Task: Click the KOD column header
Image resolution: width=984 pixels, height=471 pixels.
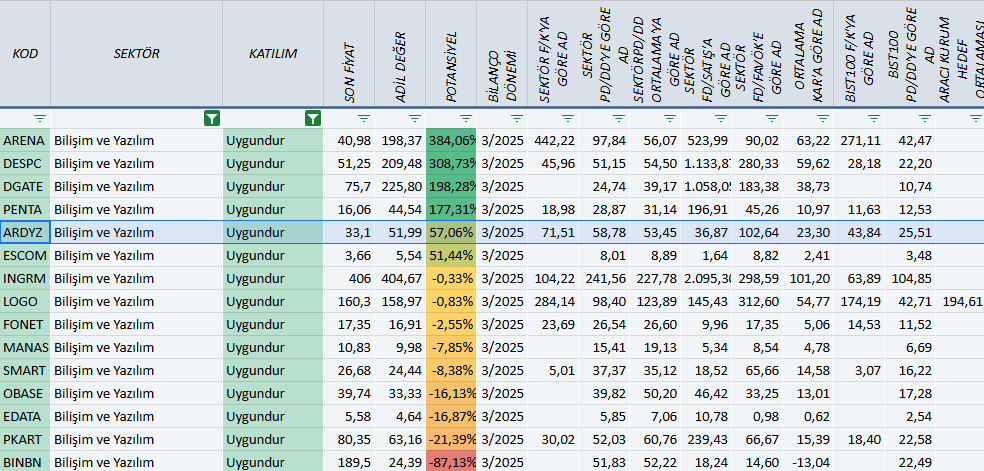Action: pos(25,54)
